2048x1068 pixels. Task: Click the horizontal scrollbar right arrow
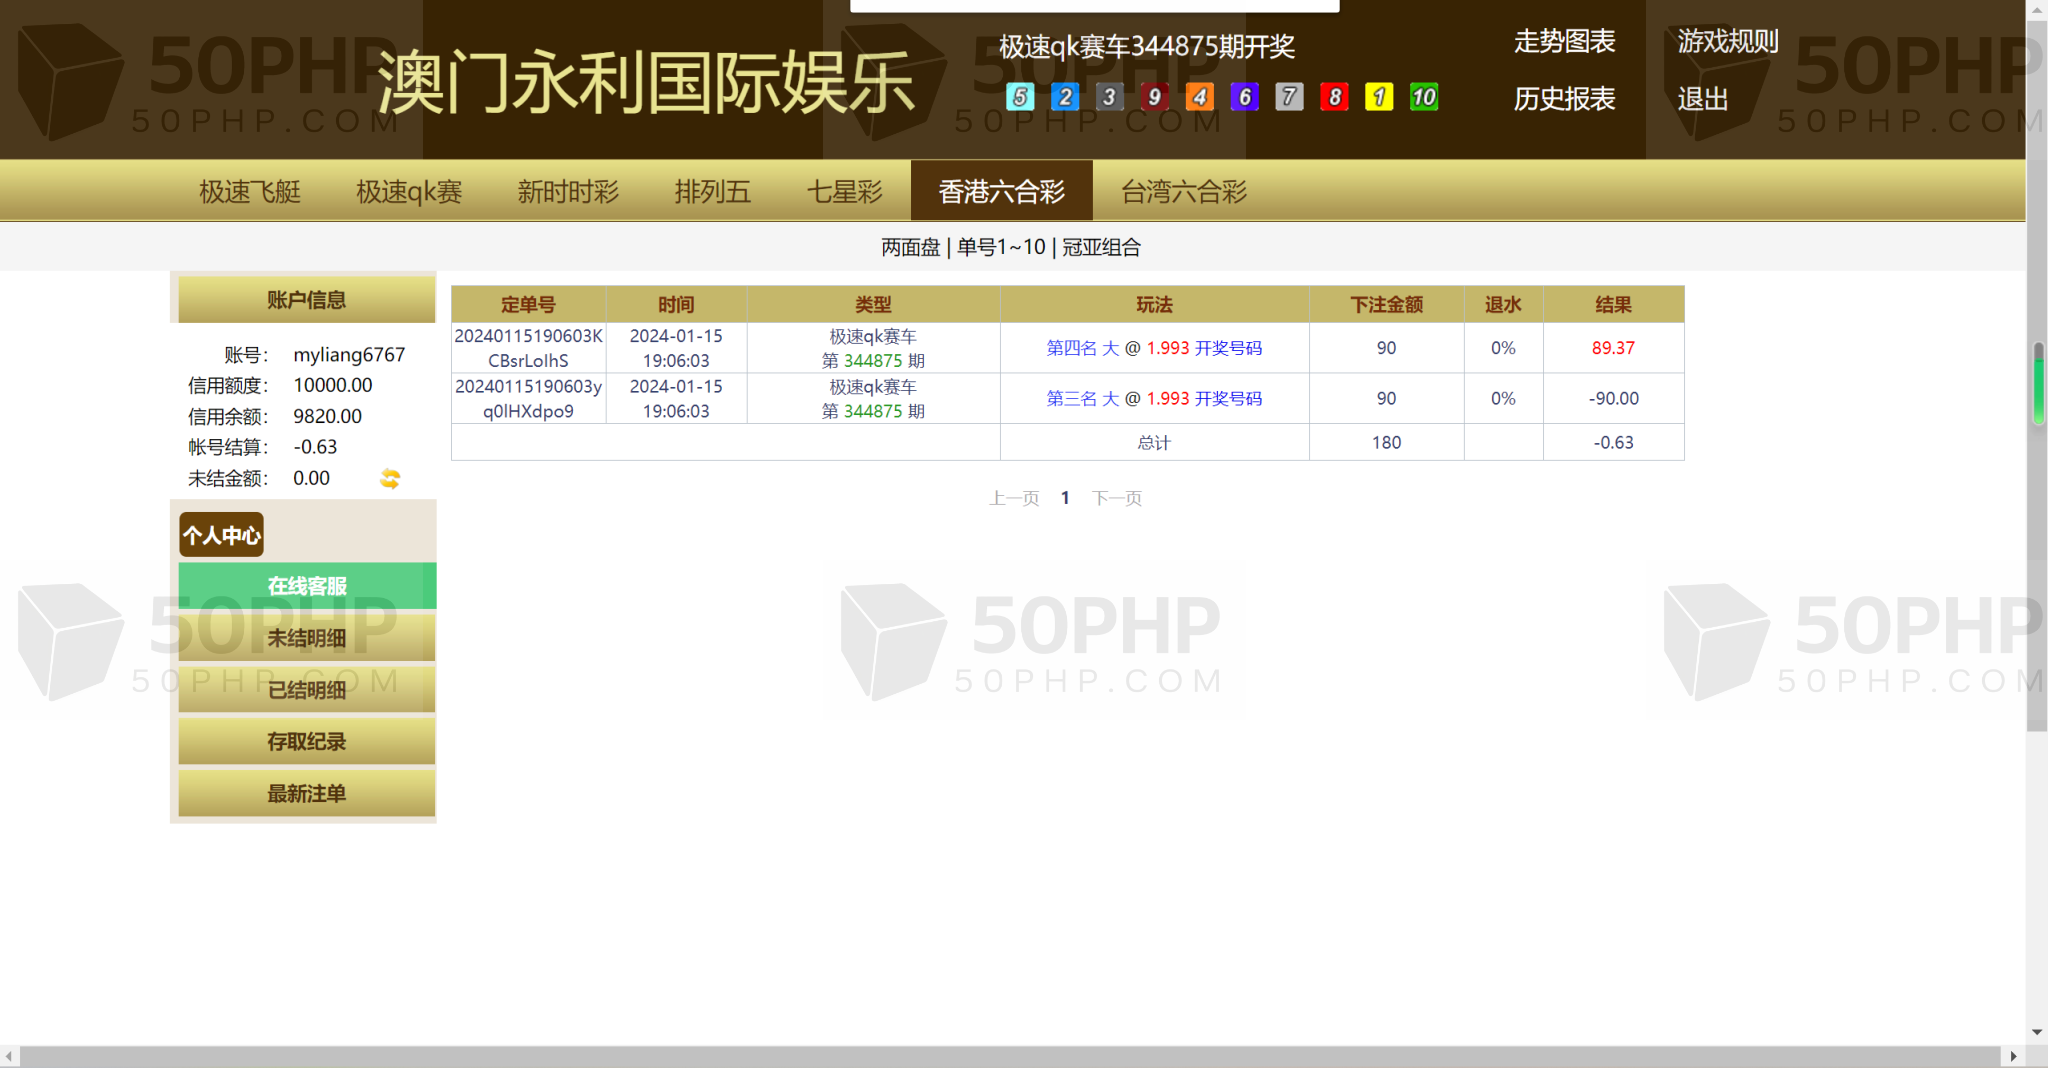coord(2013,1056)
